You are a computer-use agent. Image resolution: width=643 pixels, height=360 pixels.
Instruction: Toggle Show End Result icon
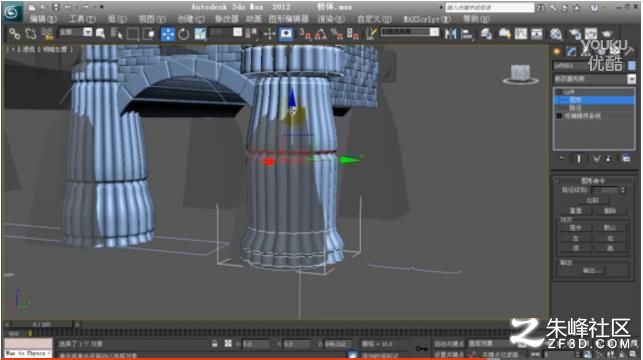[x=579, y=158]
